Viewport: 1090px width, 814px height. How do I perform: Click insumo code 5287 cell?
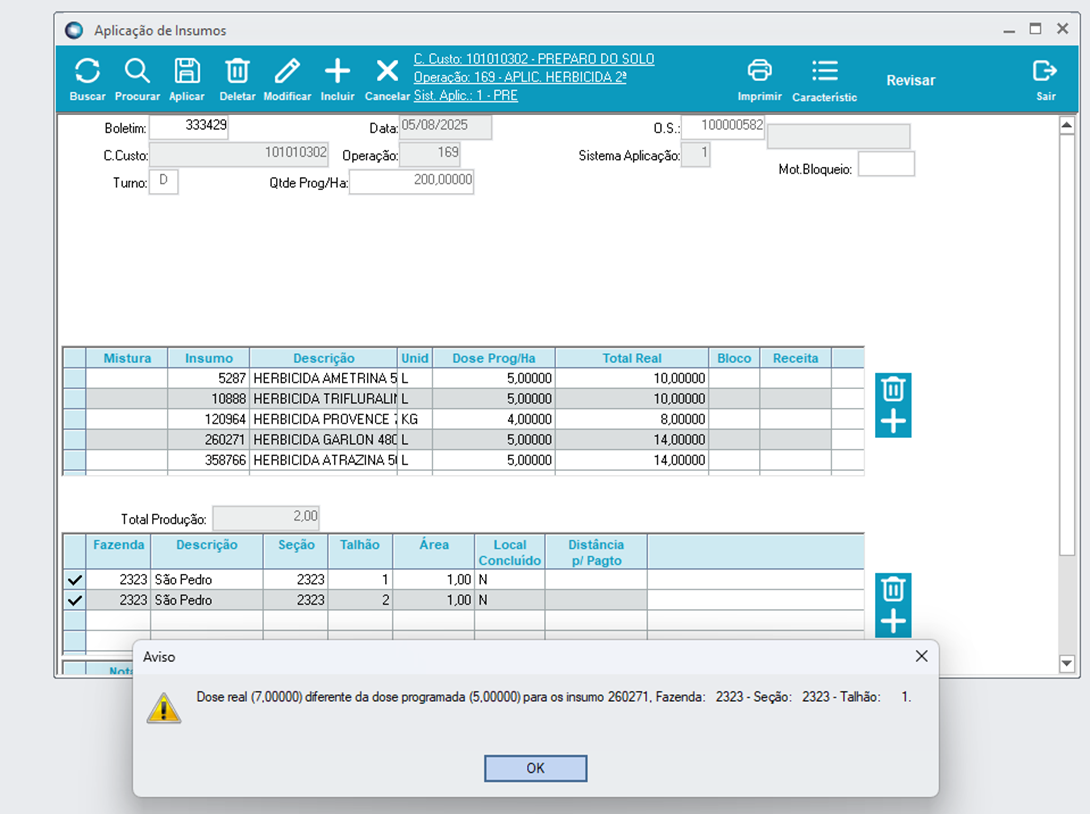pyautogui.click(x=209, y=378)
